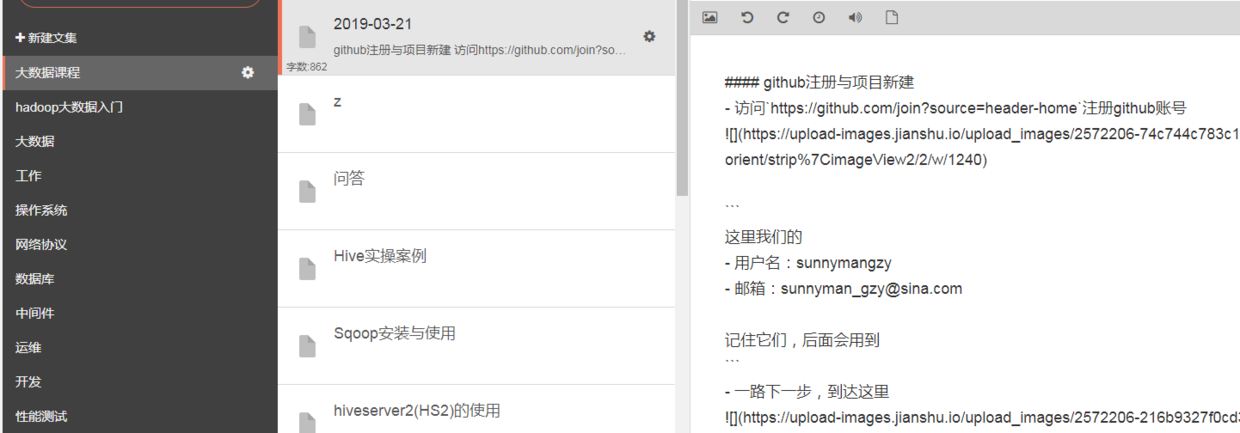The width and height of the screenshot is (1240, 433).
Task: Open the 性能测试 notebook
Action: pyautogui.click(x=139, y=416)
